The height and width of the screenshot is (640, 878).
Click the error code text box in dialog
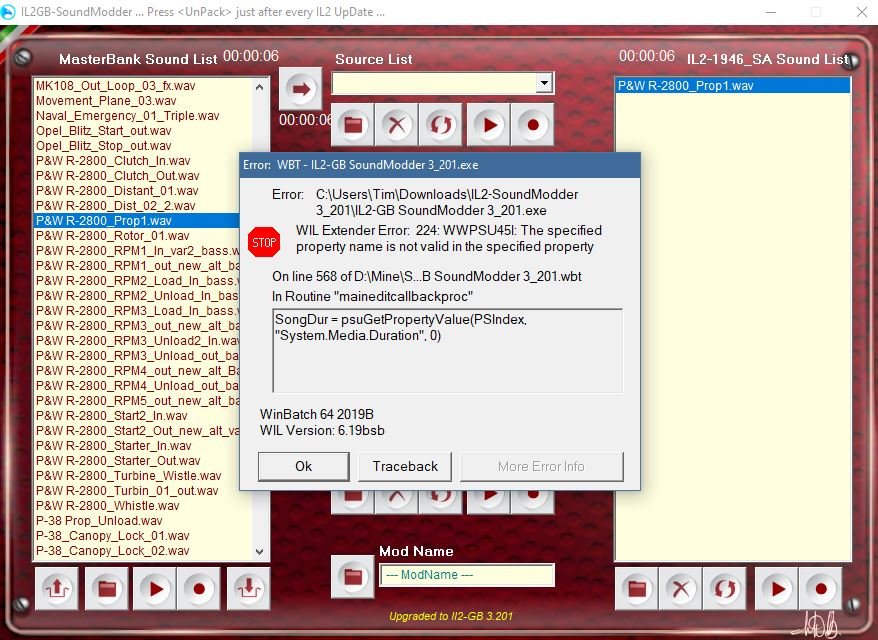coord(447,351)
